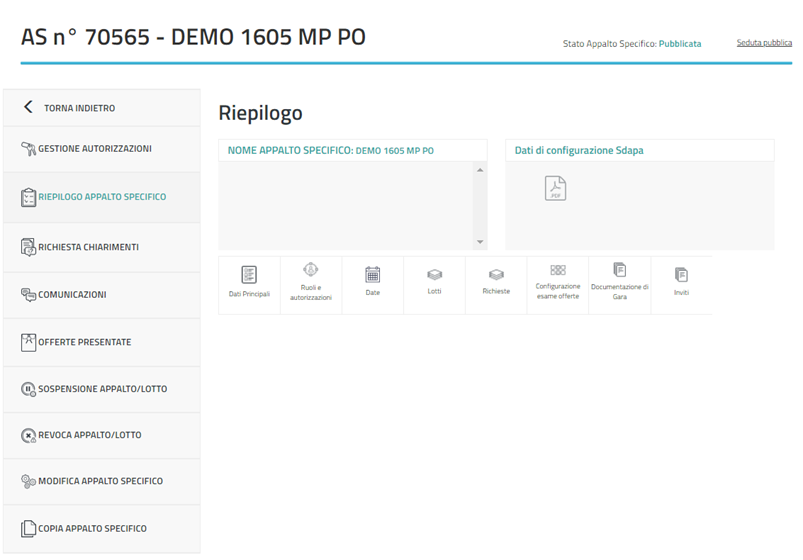
Task: Open the Date calendar icon
Action: [372, 274]
